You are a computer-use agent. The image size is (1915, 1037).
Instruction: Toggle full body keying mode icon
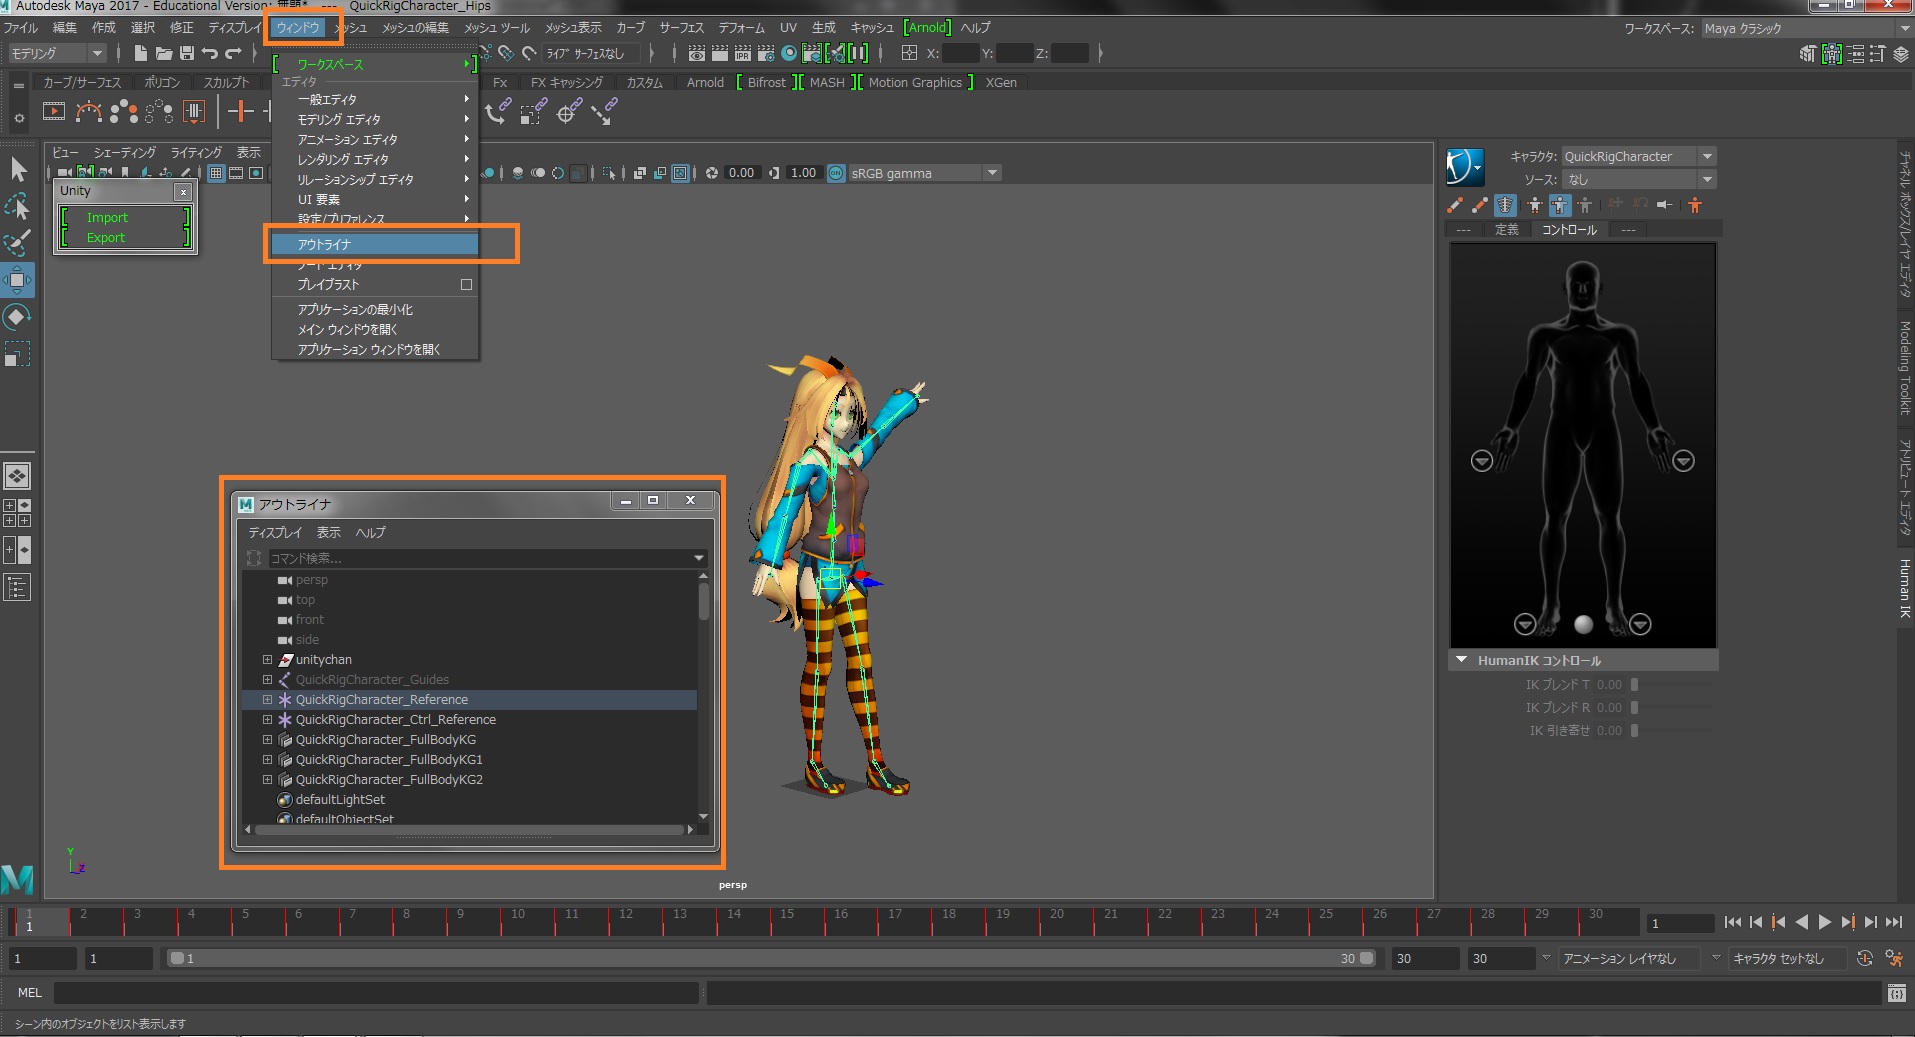click(x=1535, y=205)
